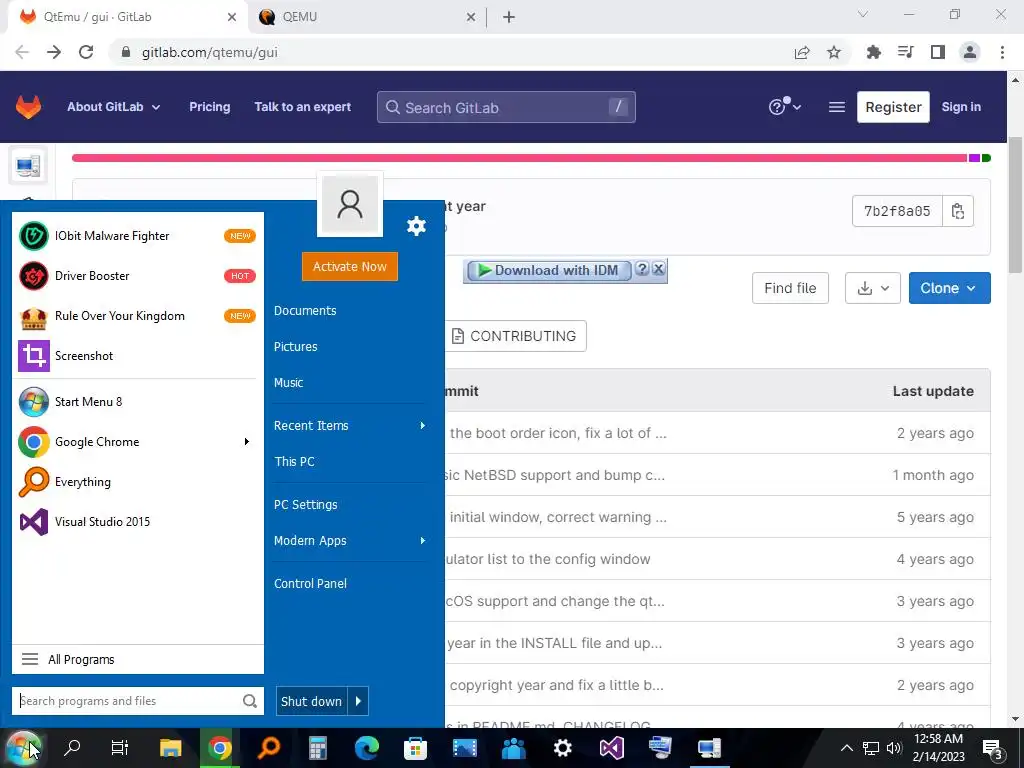Screen dimensions: 1024x768
Task: Open Control Panel from start menu
Action: [310, 584]
